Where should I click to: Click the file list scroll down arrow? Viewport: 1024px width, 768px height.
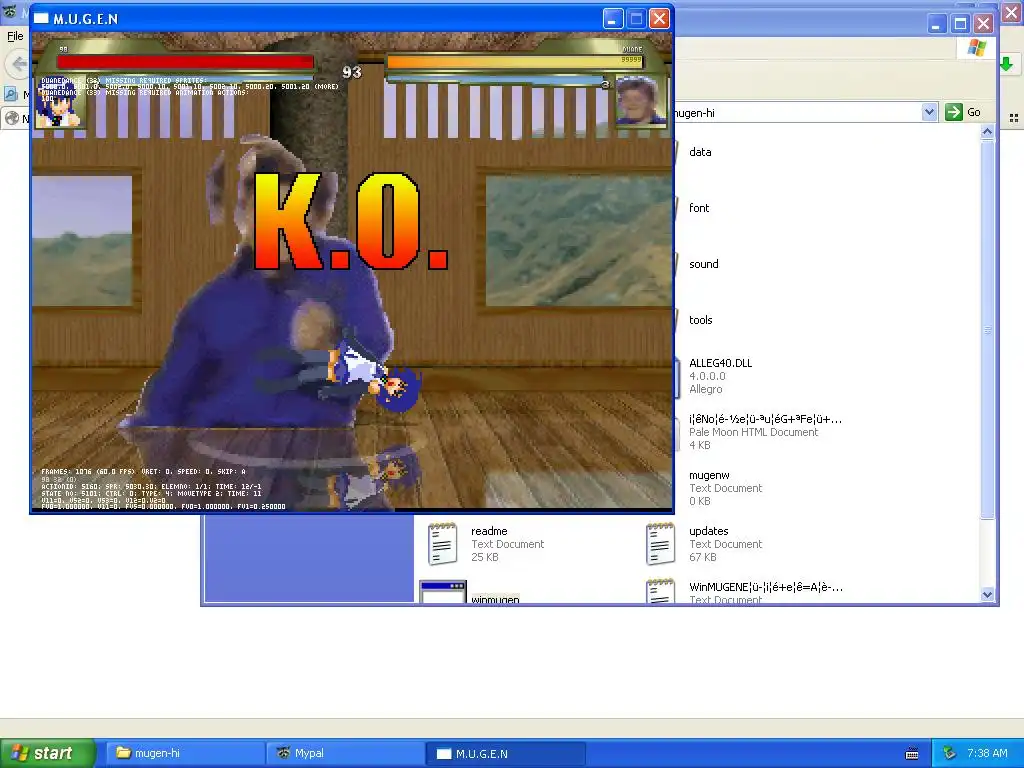[x=987, y=594]
